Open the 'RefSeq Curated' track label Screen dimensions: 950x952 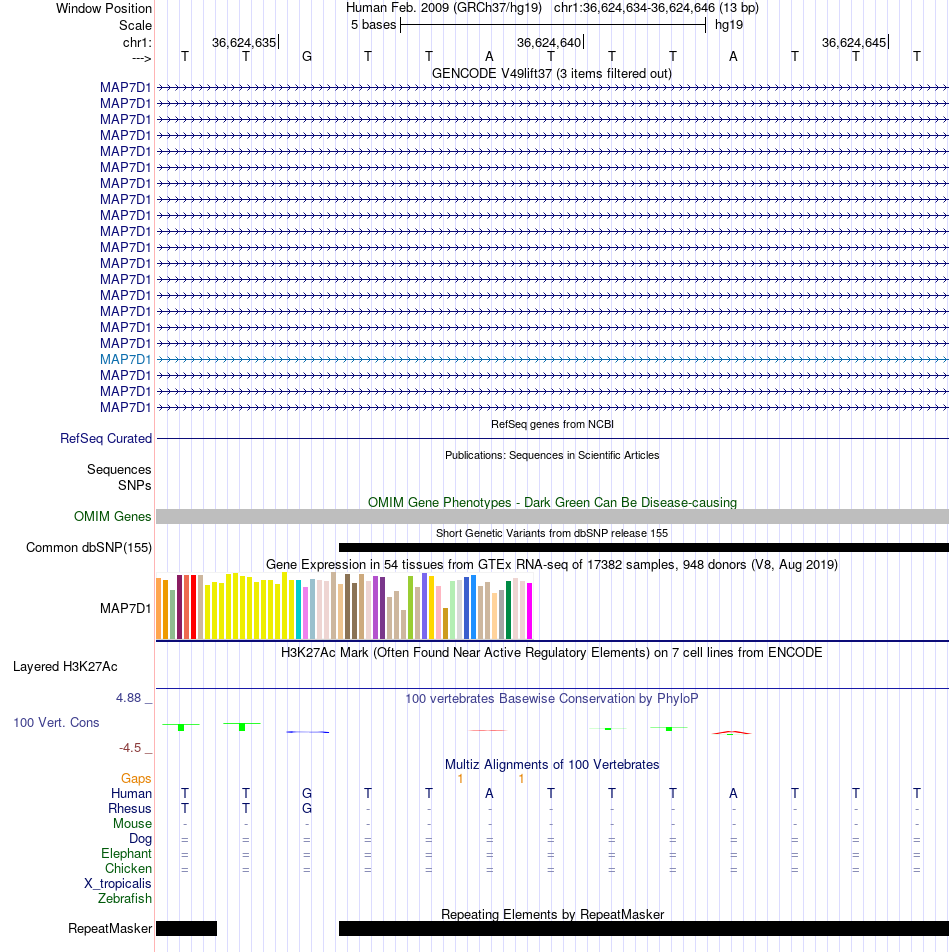pos(106,438)
